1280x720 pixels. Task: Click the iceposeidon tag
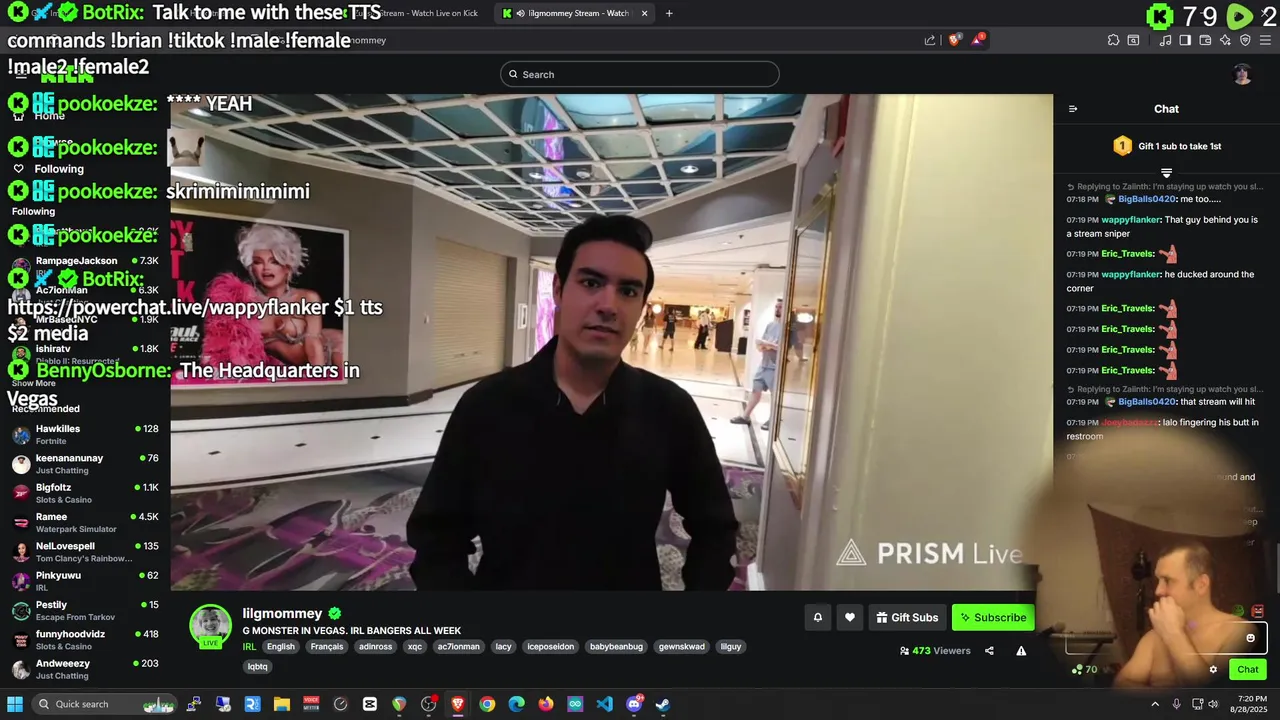tap(551, 646)
